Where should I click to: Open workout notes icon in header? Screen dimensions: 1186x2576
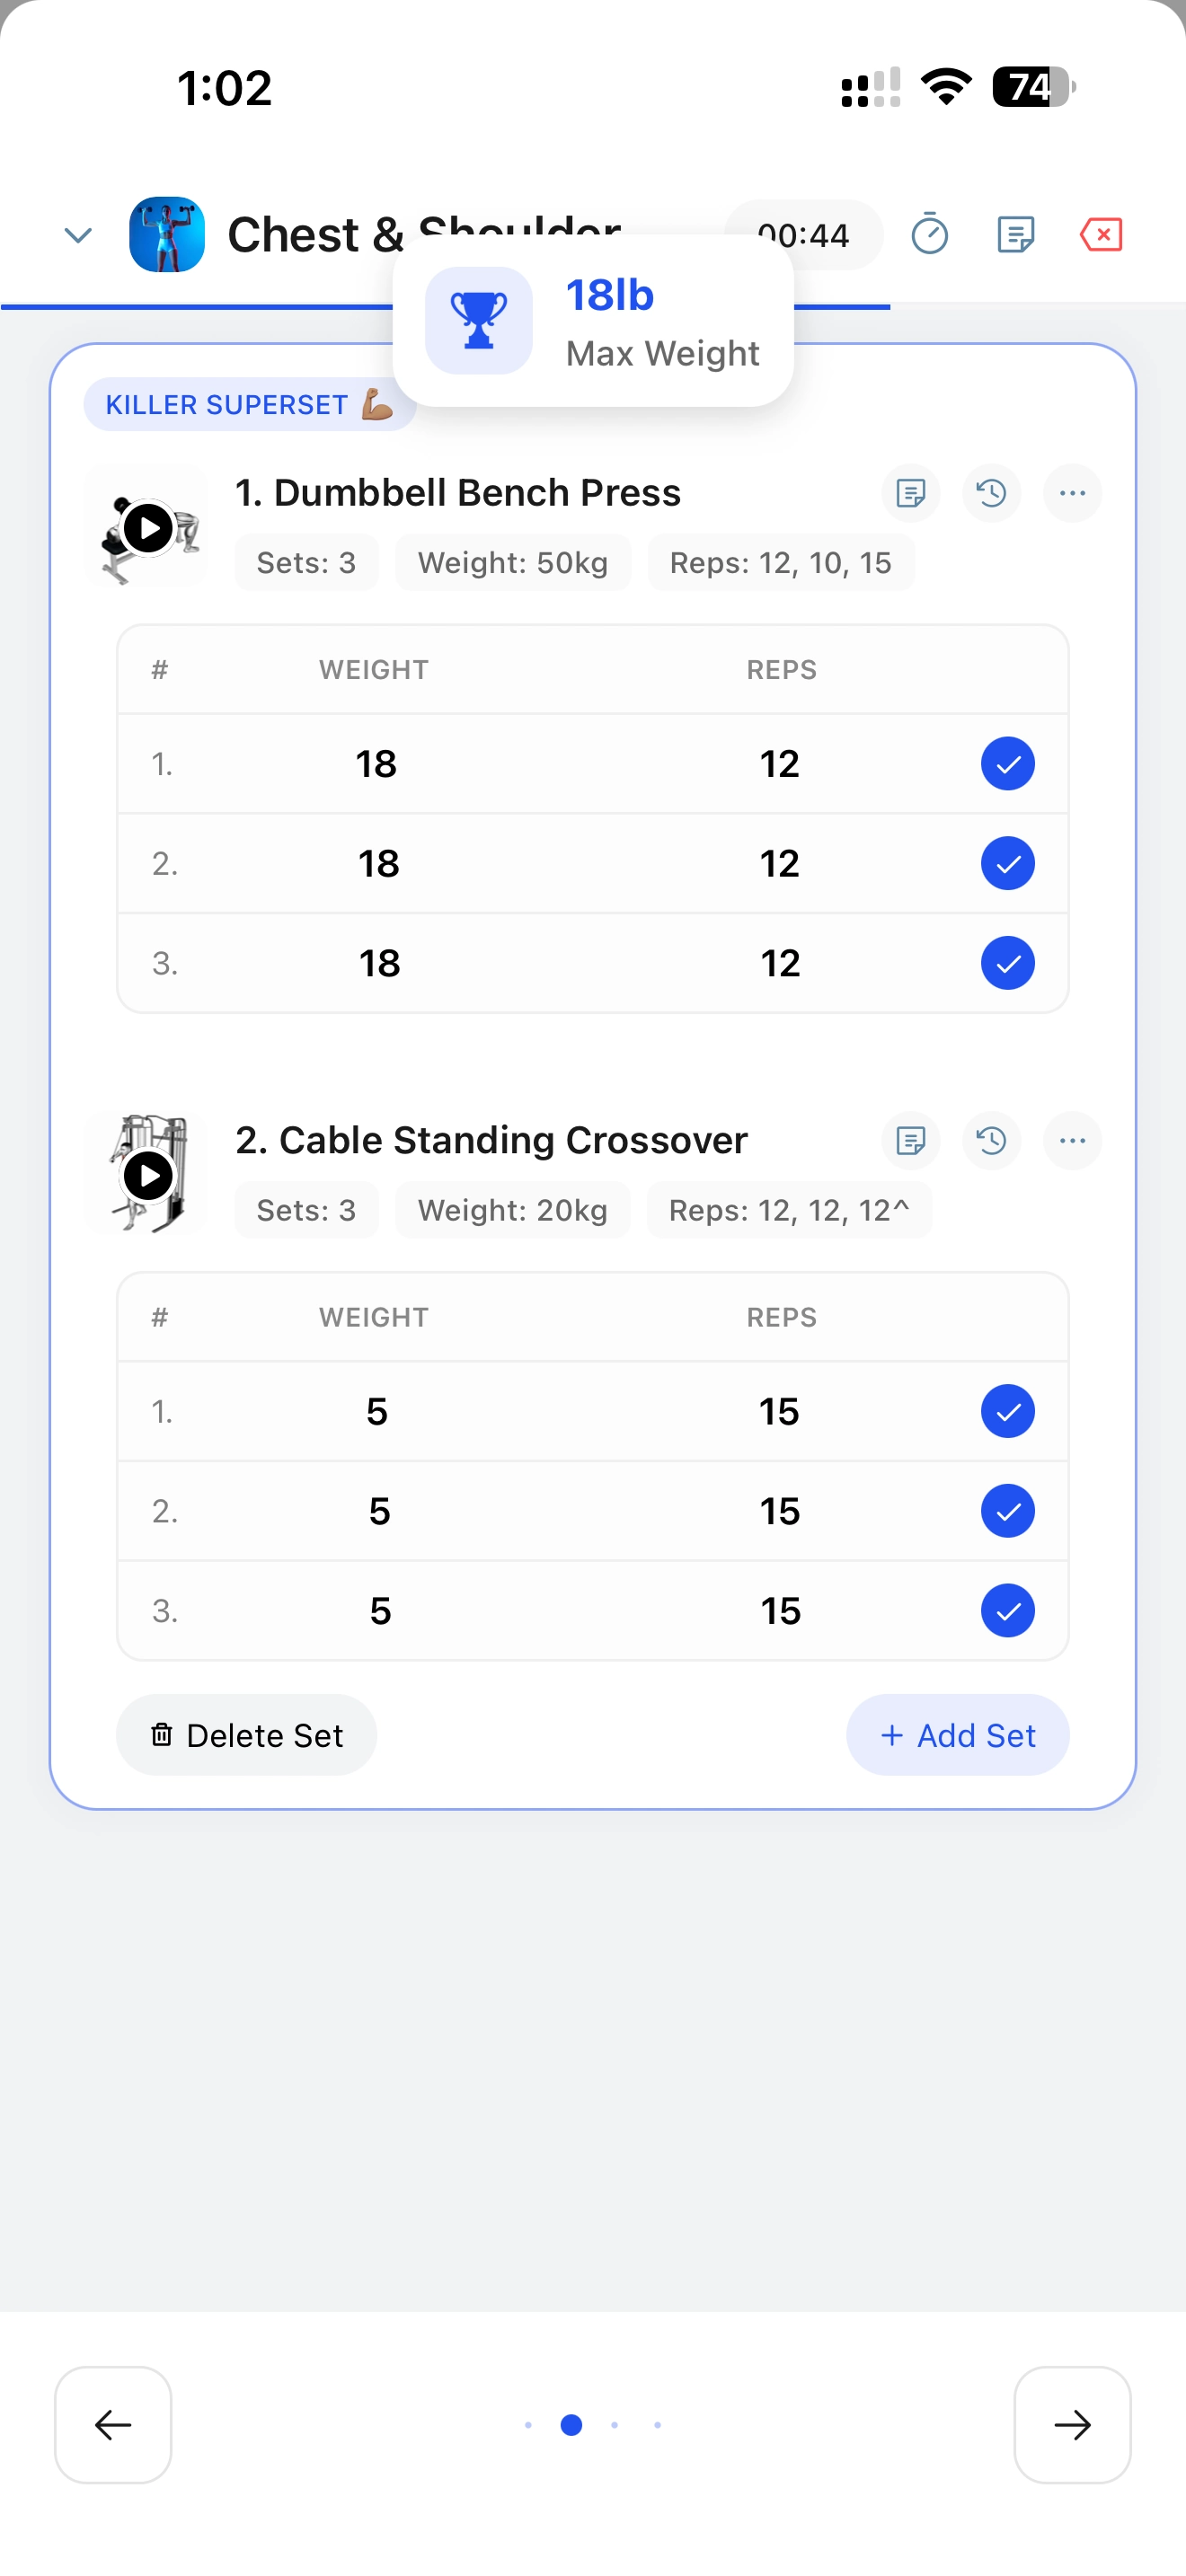click(1015, 235)
